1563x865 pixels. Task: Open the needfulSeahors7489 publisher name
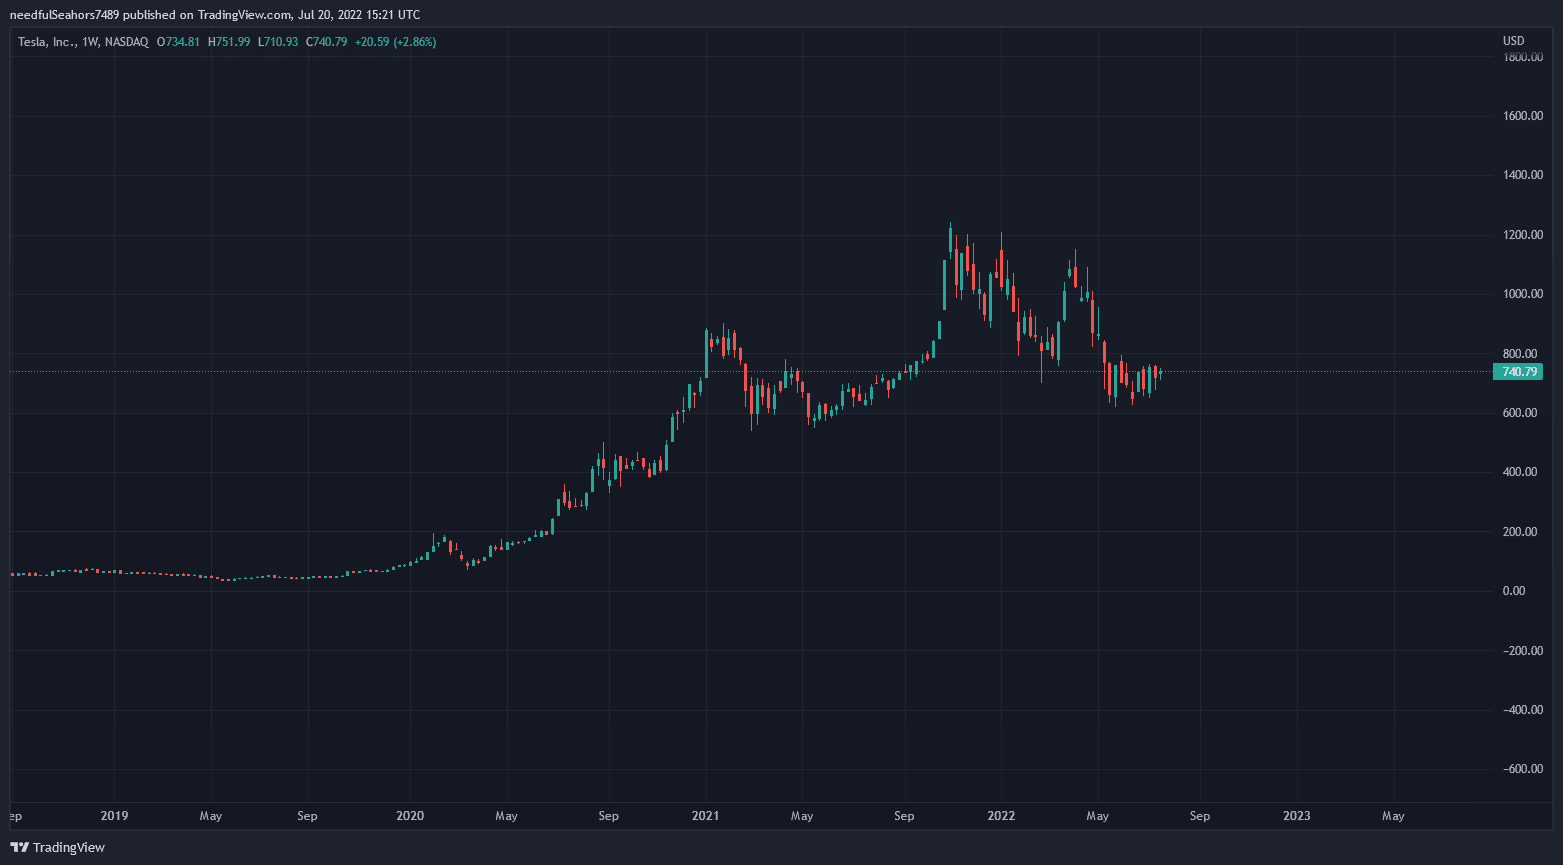pos(64,15)
